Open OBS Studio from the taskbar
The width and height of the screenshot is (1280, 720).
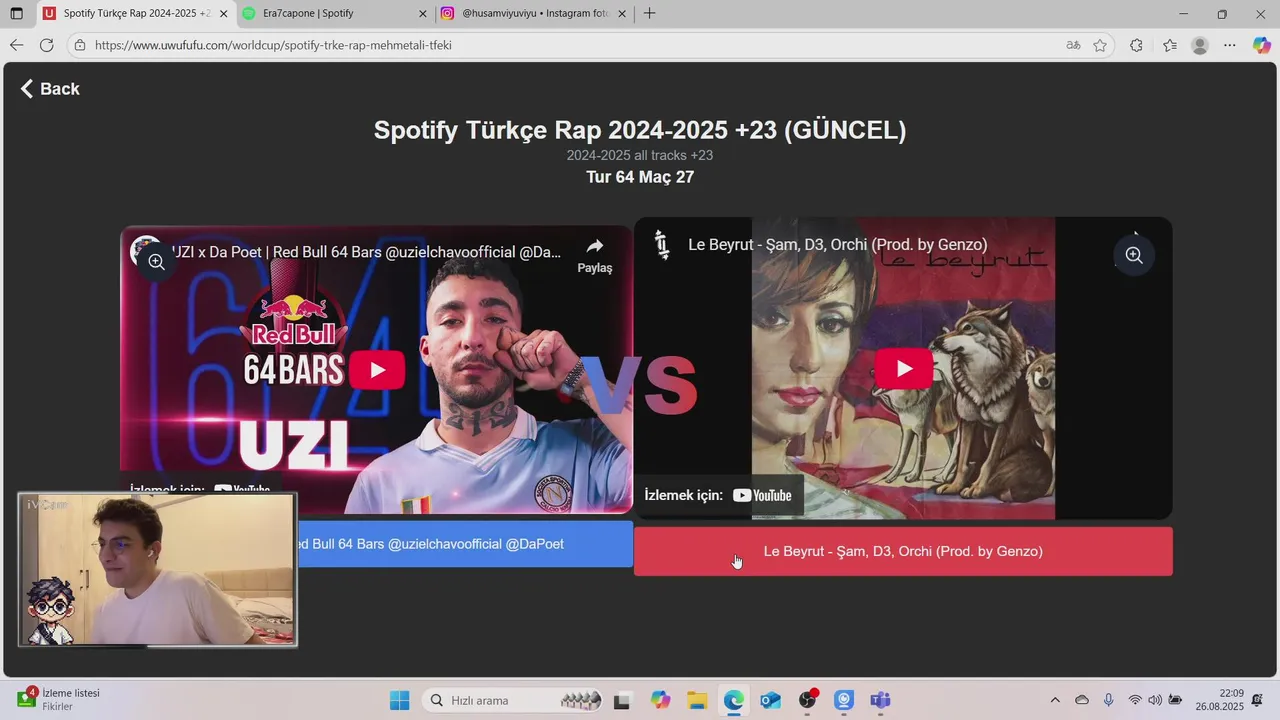[x=807, y=700]
